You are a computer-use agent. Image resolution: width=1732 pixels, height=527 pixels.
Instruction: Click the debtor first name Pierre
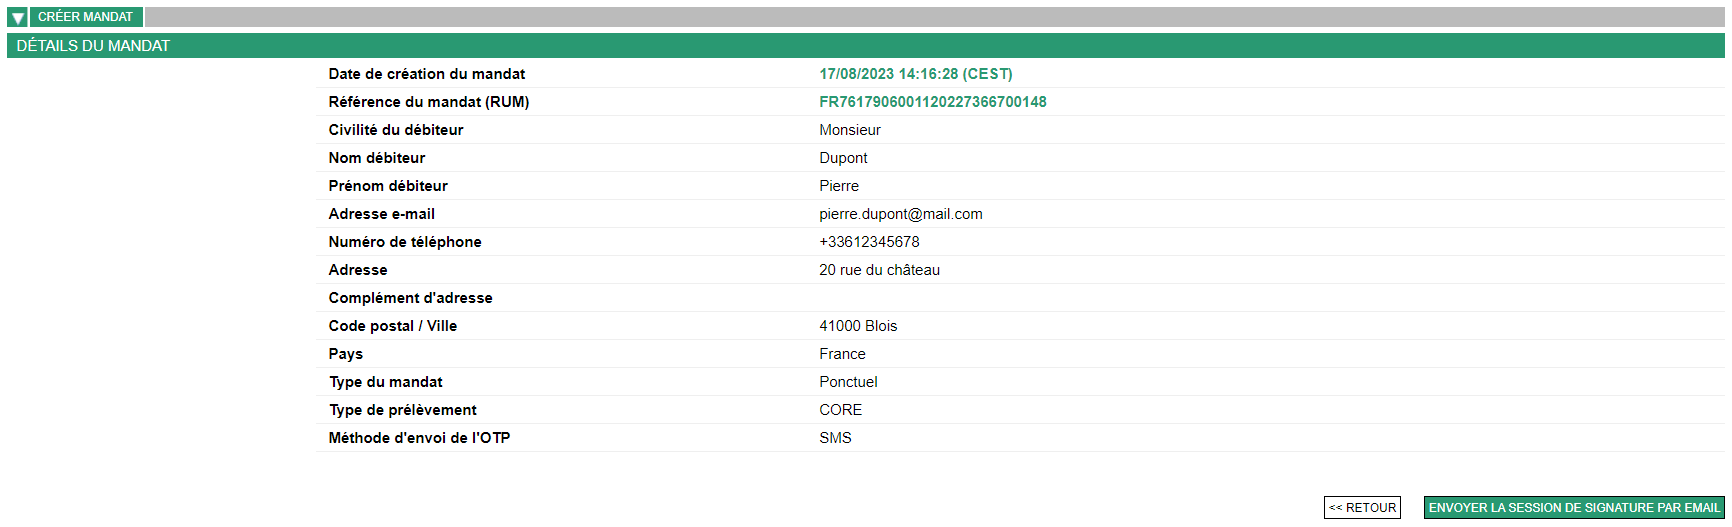(x=838, y=186)
